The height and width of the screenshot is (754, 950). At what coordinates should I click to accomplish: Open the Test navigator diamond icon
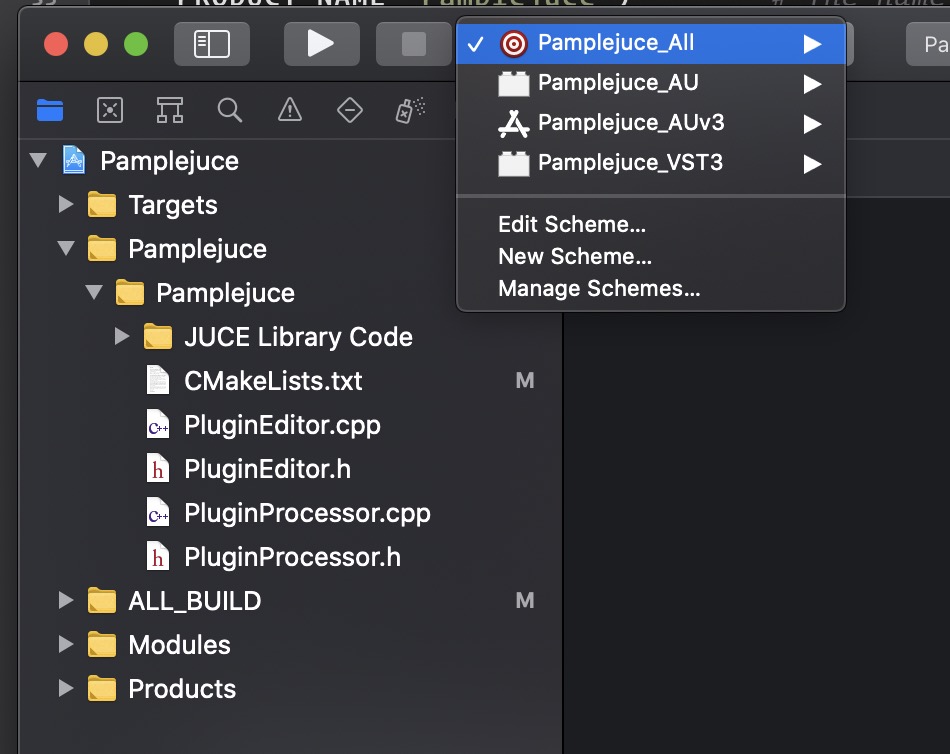coord(349,110)
